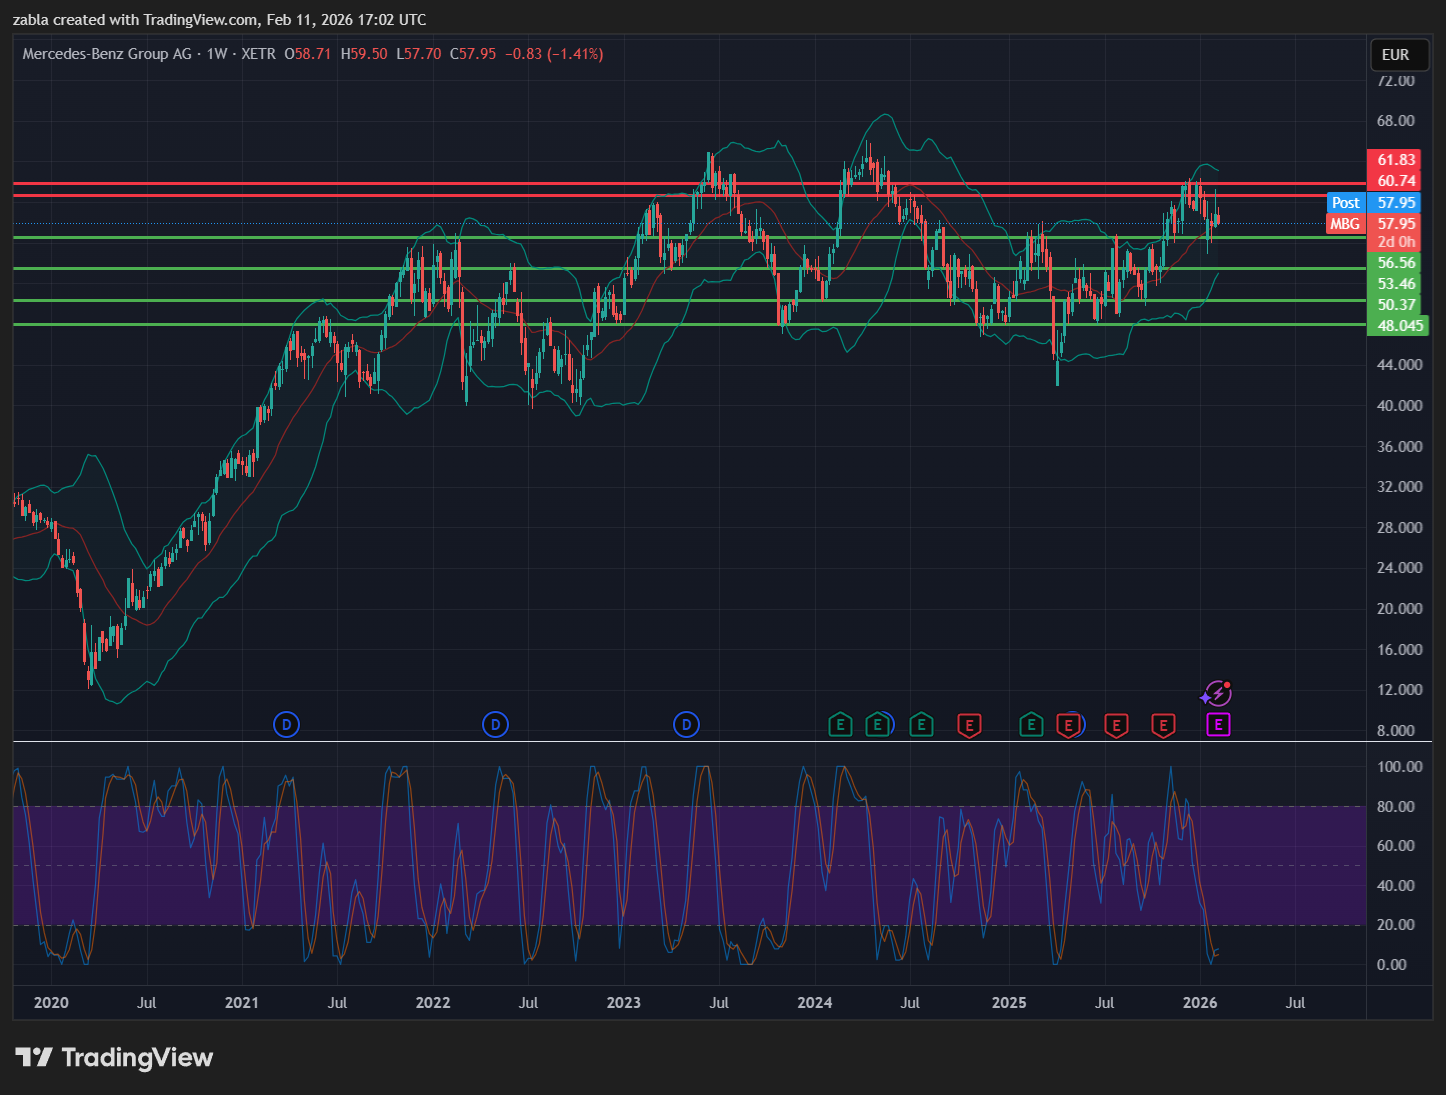Click the 1W interval label in legend

click(217, 54)
